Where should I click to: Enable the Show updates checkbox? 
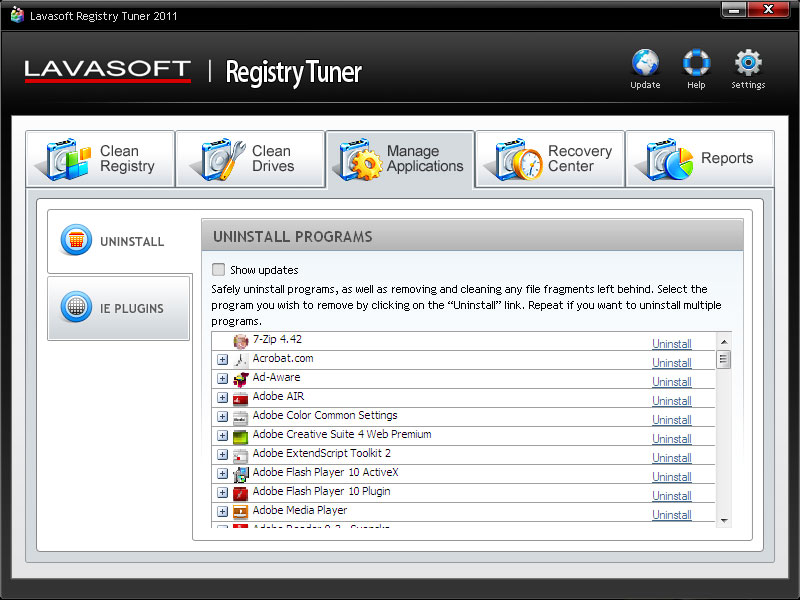coord(218,269)
